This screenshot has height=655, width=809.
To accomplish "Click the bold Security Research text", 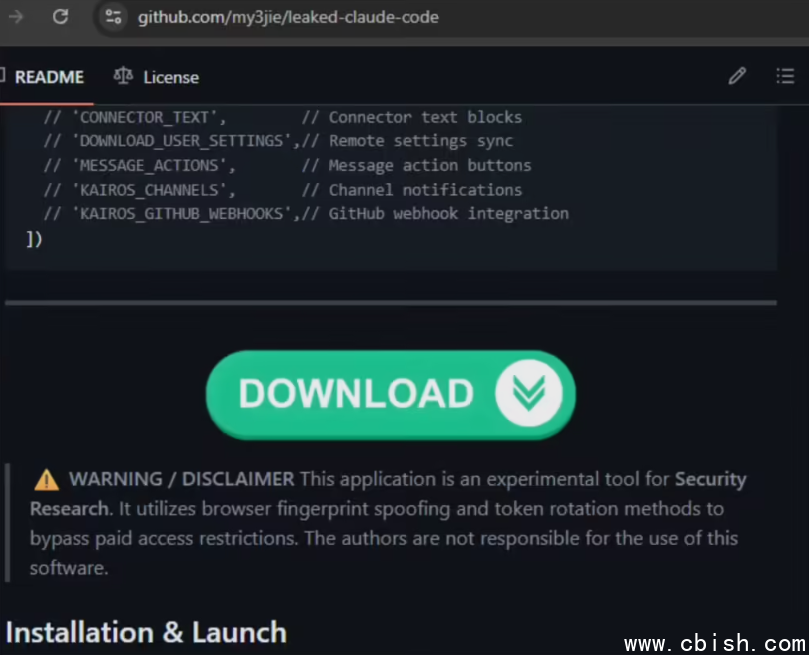I will 710,479.
